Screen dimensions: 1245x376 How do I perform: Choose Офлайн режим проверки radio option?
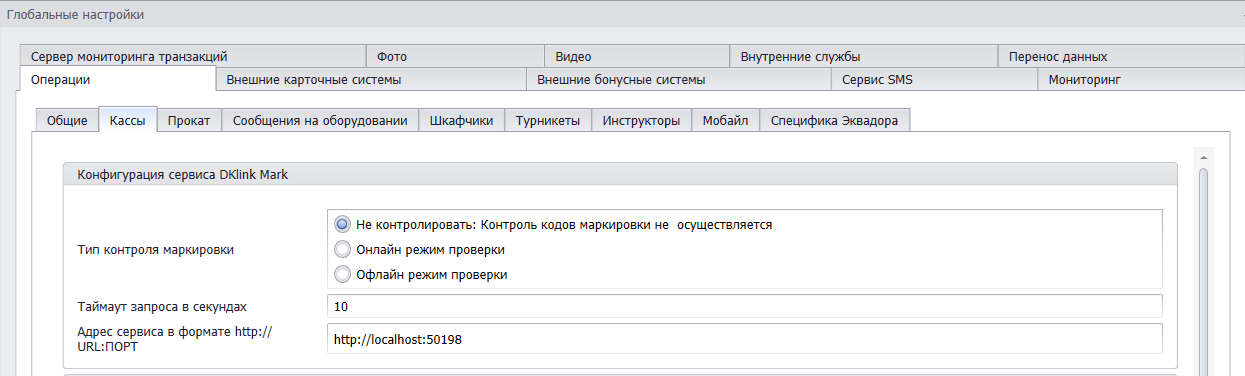[x=343, y=274]
